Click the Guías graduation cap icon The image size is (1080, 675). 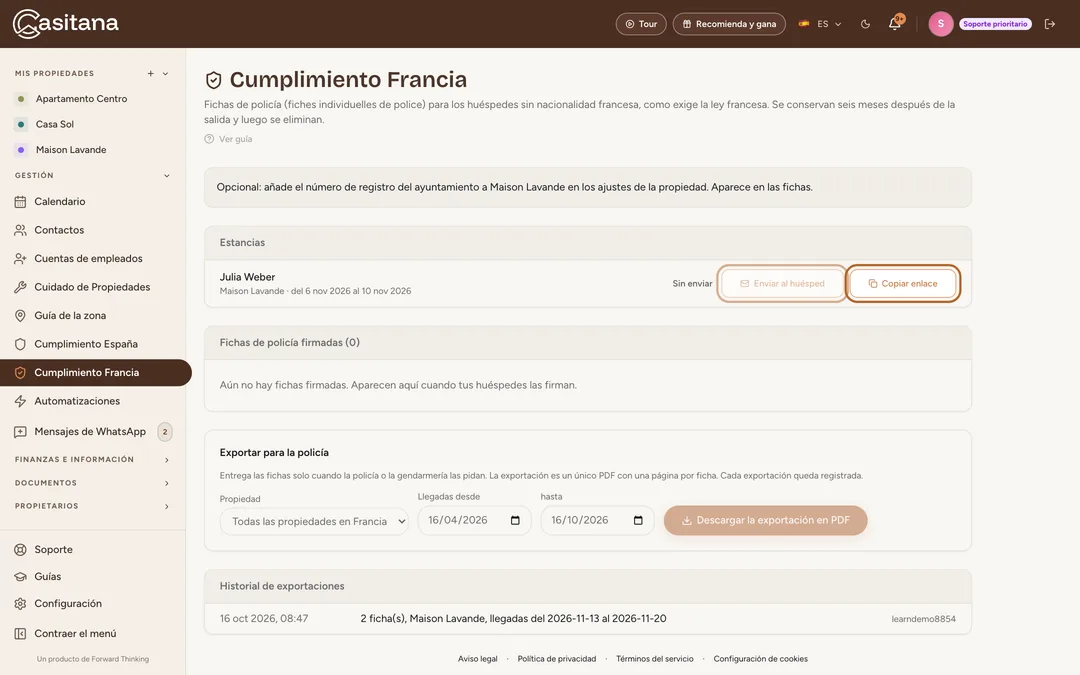click(x=20, y=577)
